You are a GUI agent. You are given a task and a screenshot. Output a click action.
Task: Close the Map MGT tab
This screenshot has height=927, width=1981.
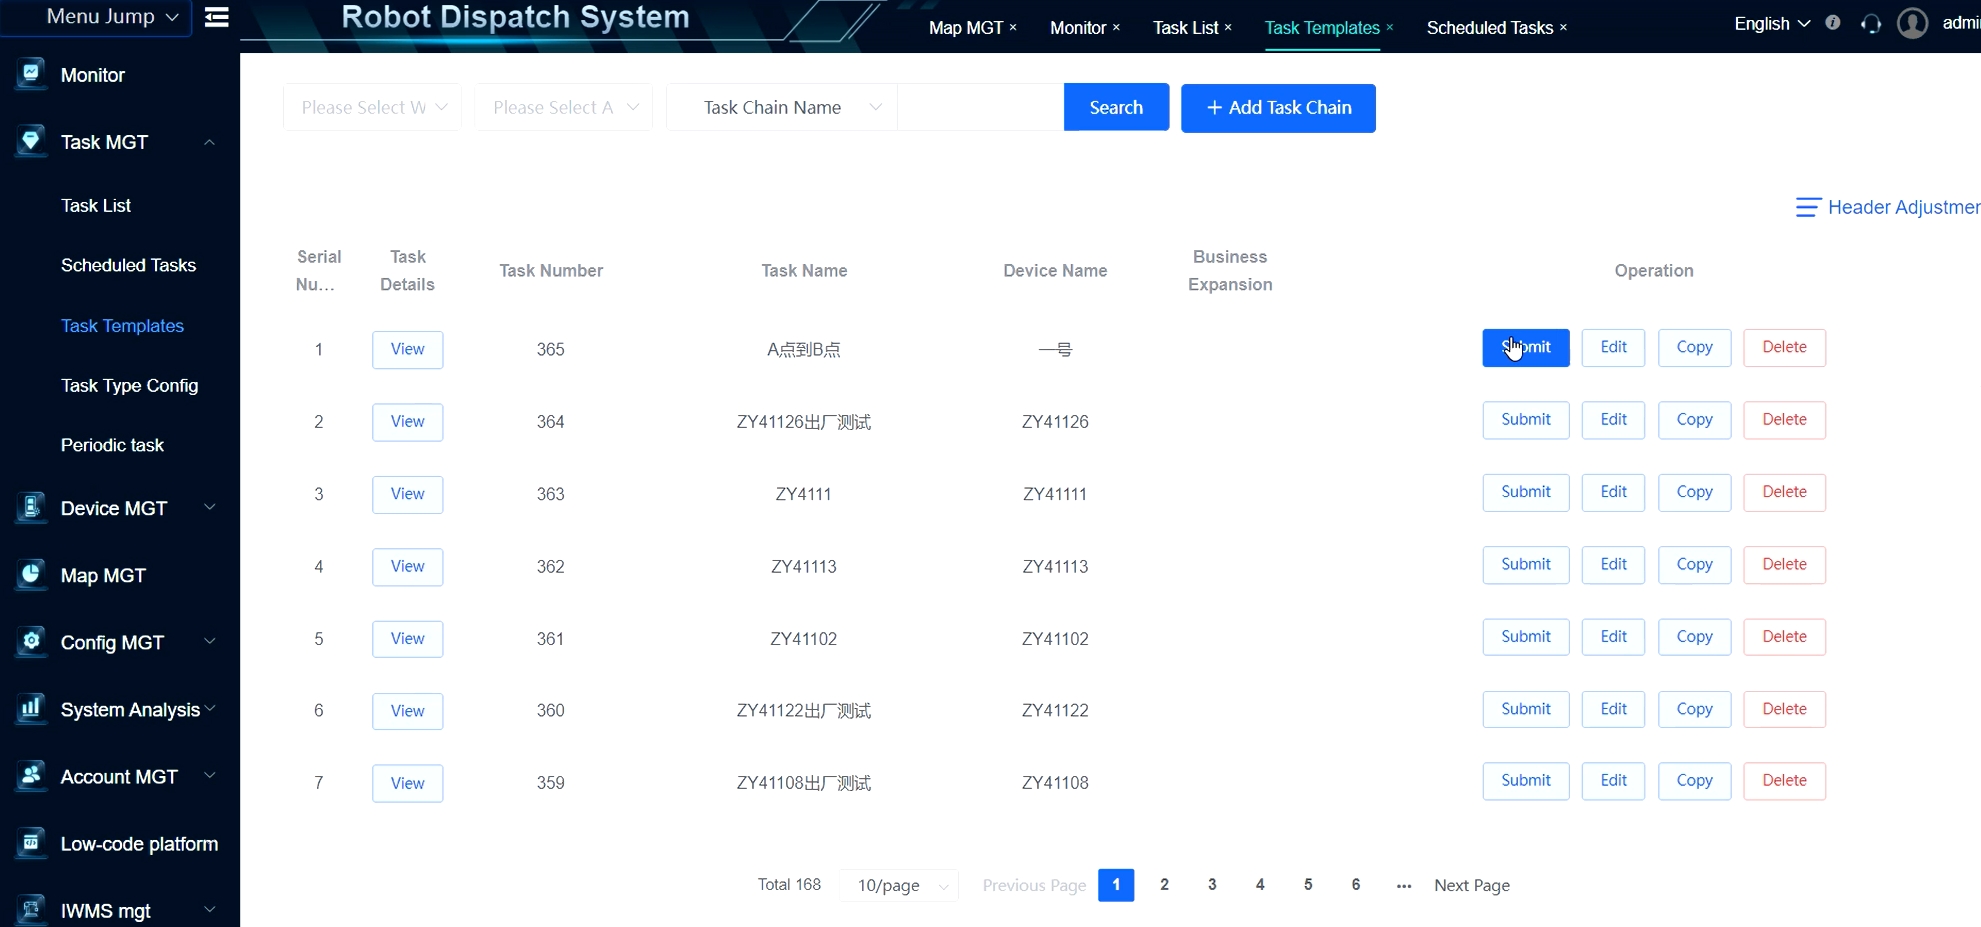click(1013, 28)
